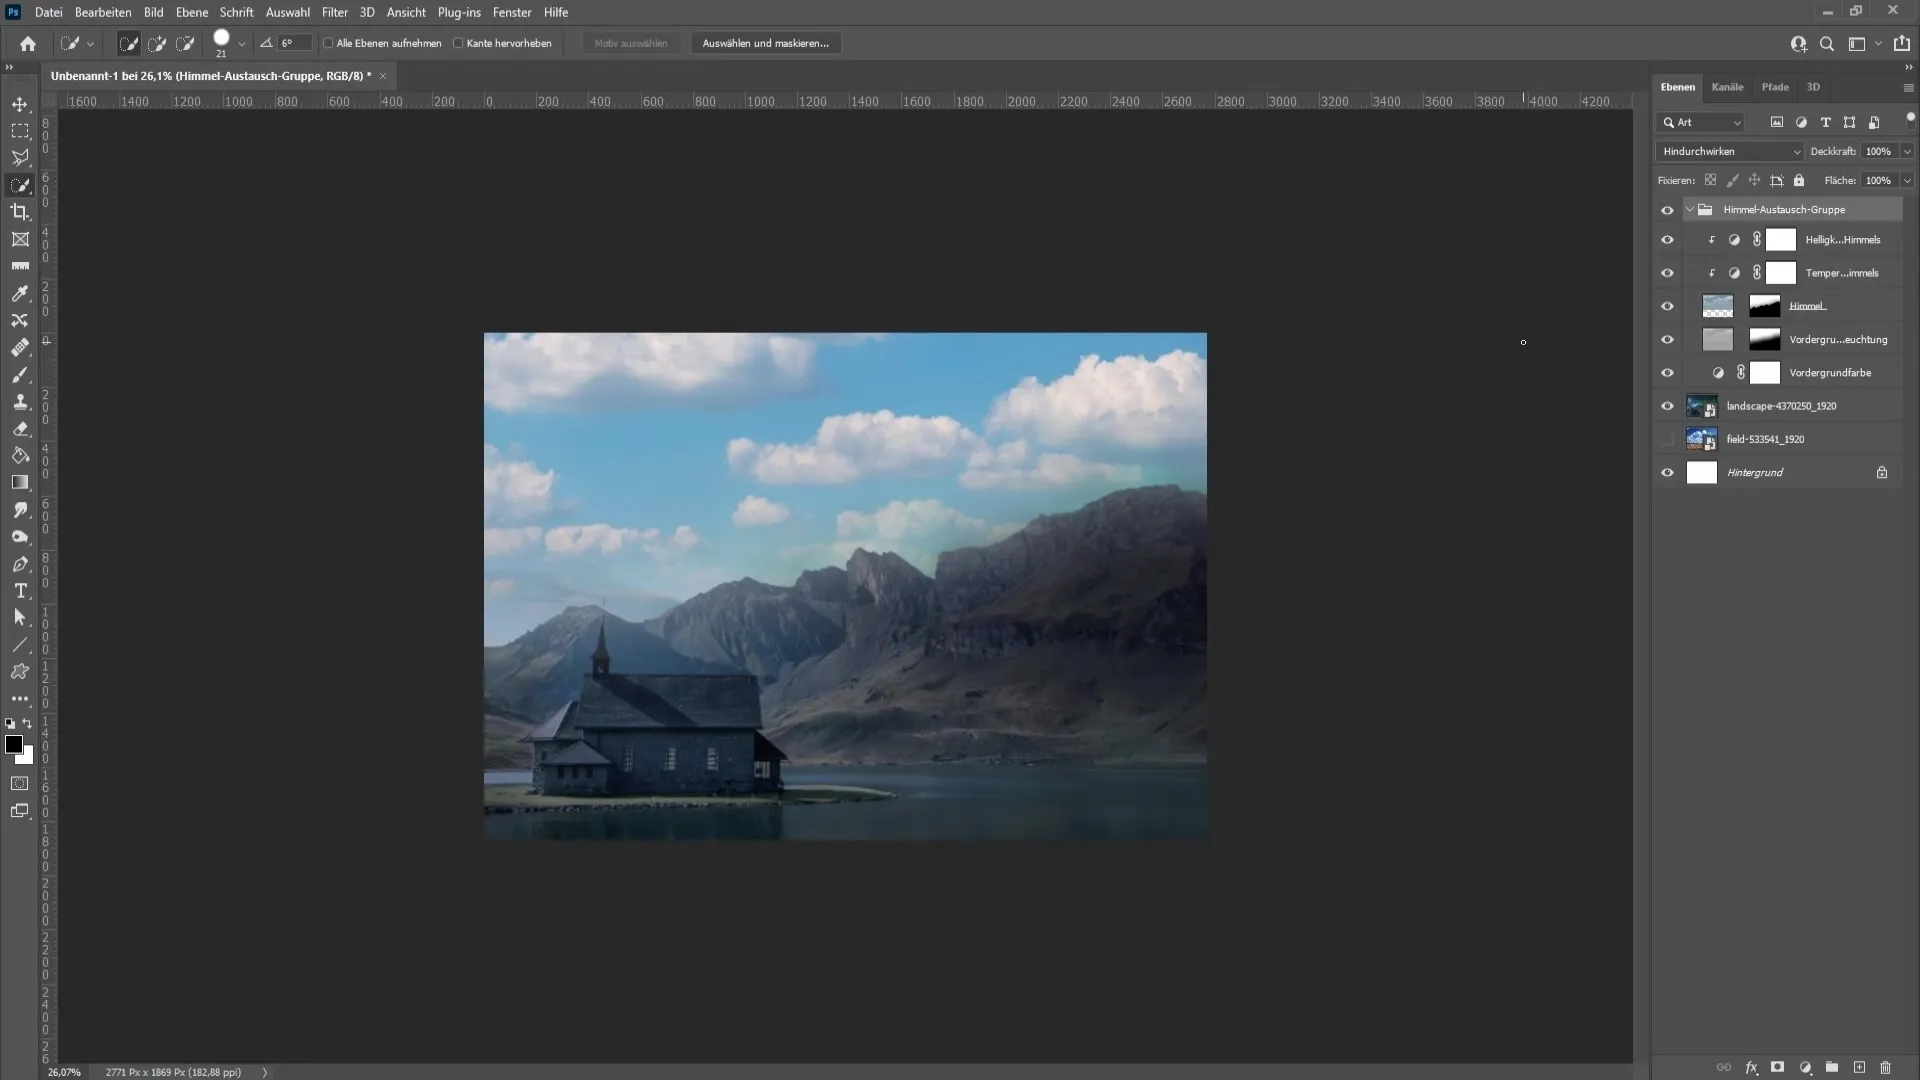Select the Gradient tool
The image size is (1920, 1080).
click(x=20, y=482)
